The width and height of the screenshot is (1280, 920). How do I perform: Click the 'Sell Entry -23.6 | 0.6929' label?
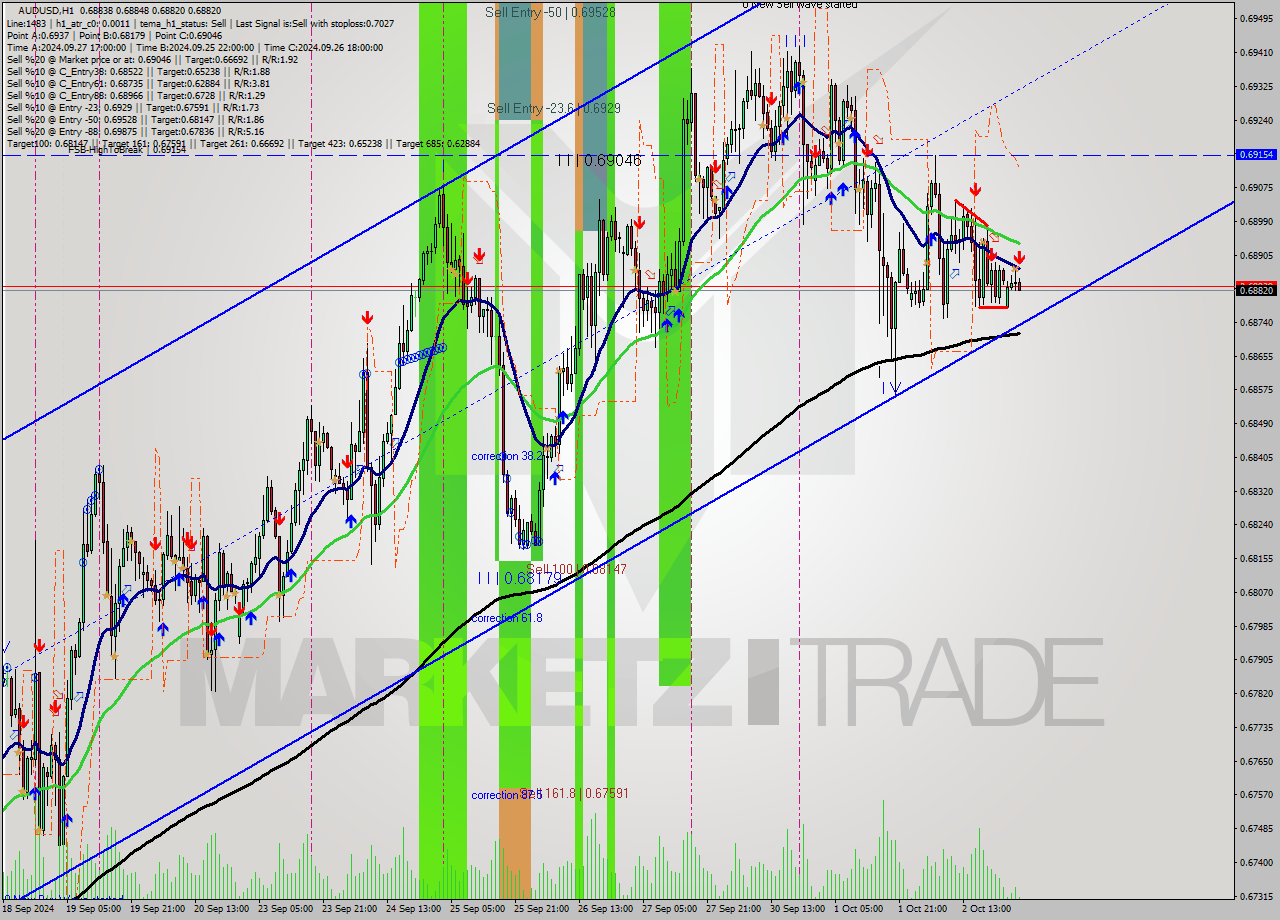tap(553, 108)
